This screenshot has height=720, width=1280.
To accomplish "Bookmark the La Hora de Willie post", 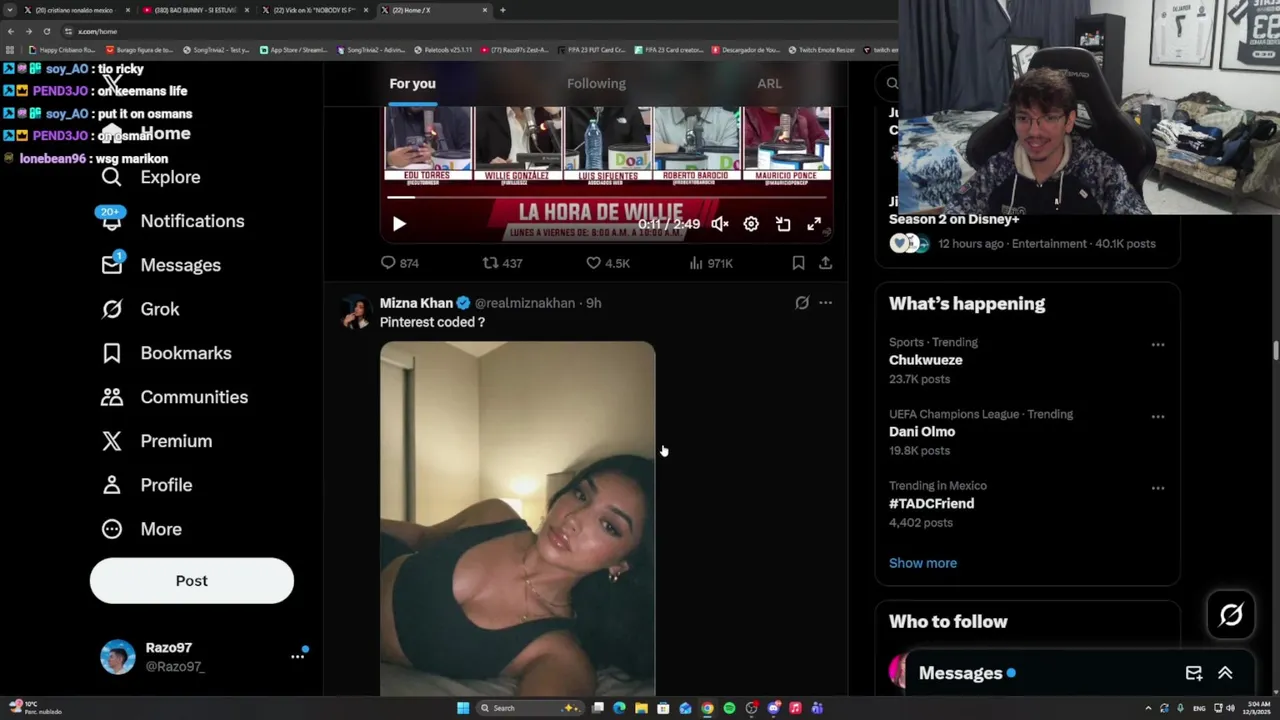I will (798, 263).
